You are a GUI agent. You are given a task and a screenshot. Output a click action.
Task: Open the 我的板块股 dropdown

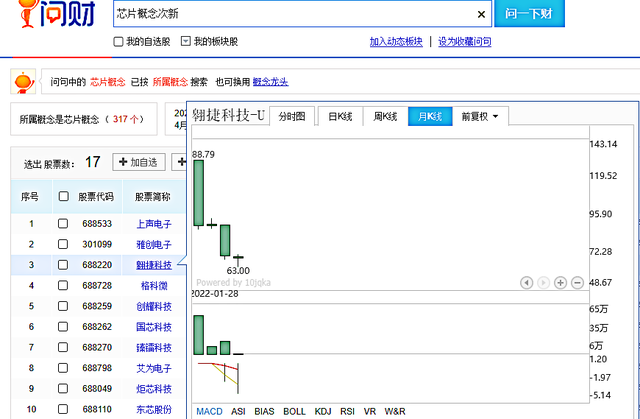click(186, 41)
